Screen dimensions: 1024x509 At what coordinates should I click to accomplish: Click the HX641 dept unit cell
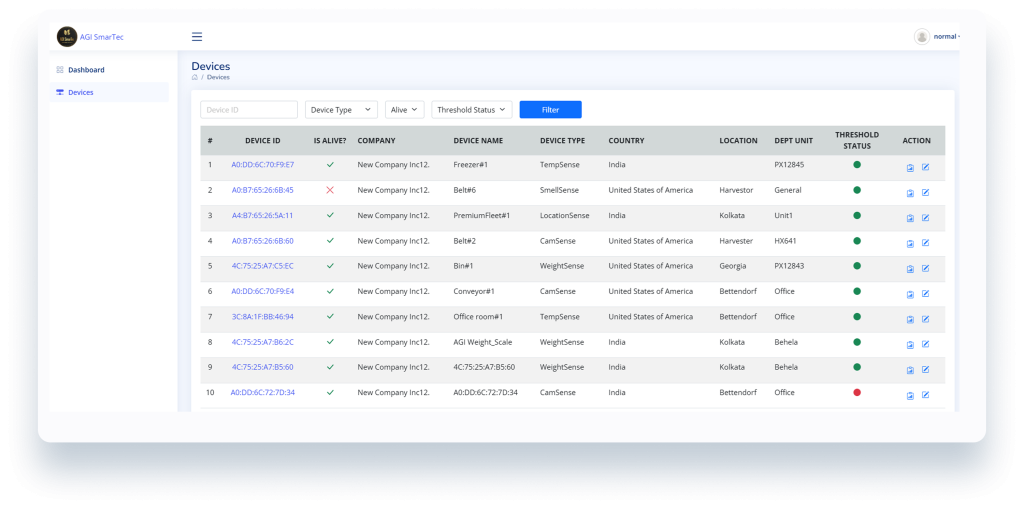tap(785, 241)
